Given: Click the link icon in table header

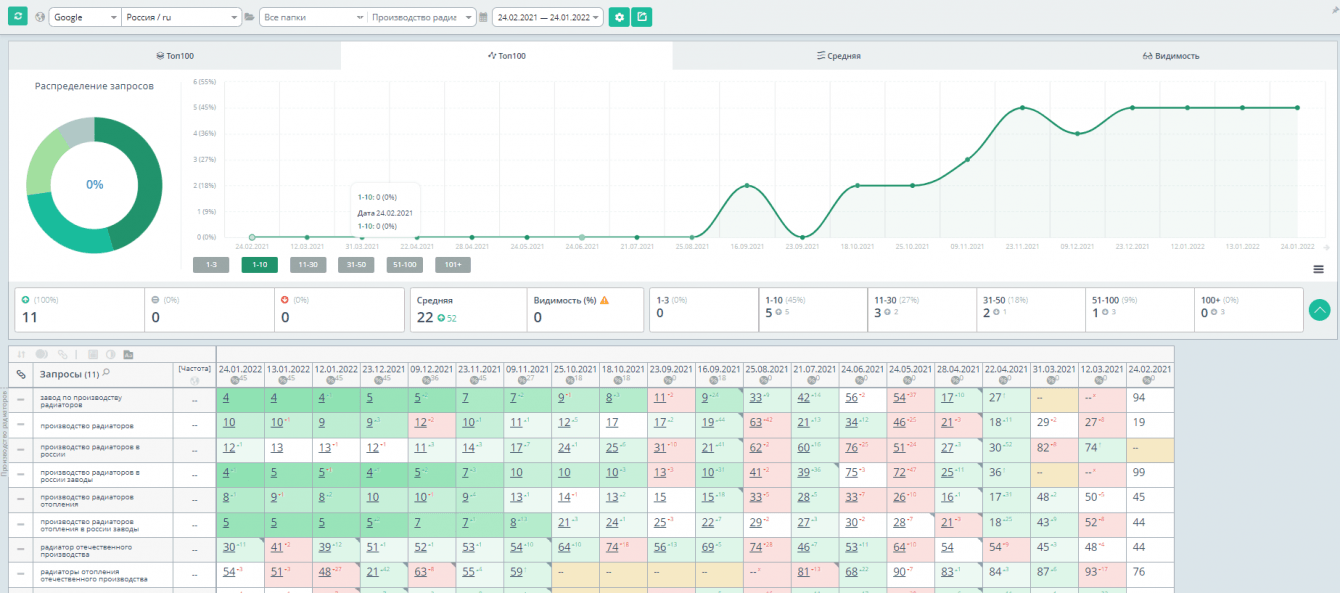Looking at the screenshot, I should (x=21, y=374).
